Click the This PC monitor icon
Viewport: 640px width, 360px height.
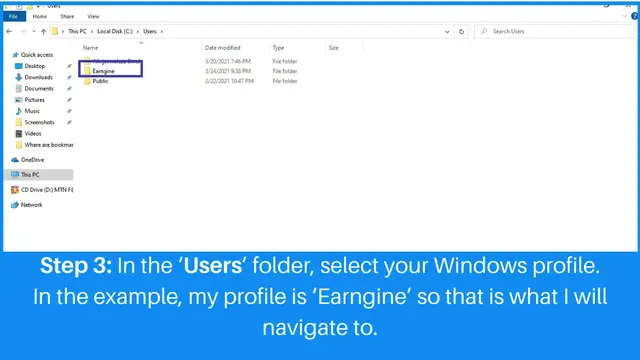pos(15,174)
